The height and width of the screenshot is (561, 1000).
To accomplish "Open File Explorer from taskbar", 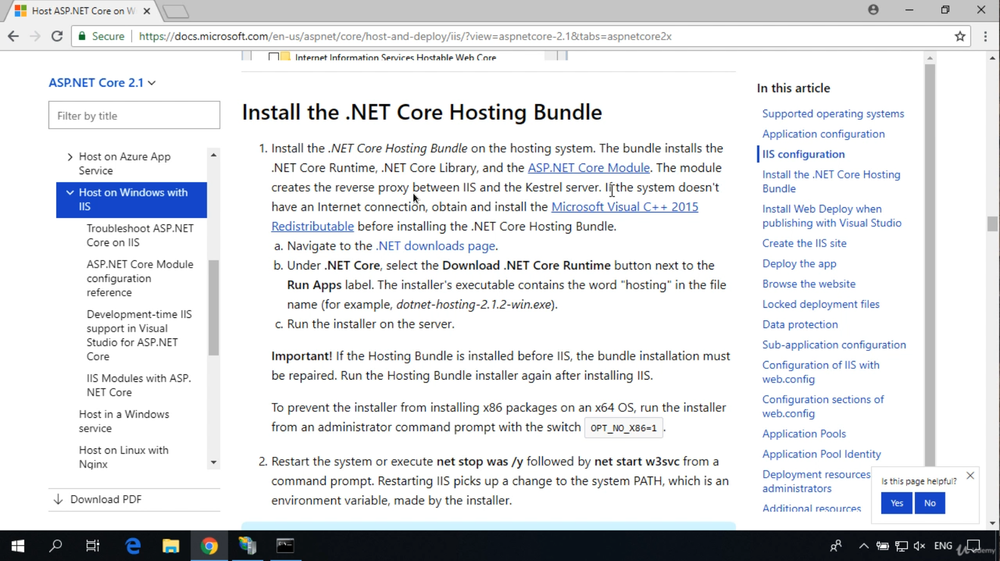I will point(170,546).
